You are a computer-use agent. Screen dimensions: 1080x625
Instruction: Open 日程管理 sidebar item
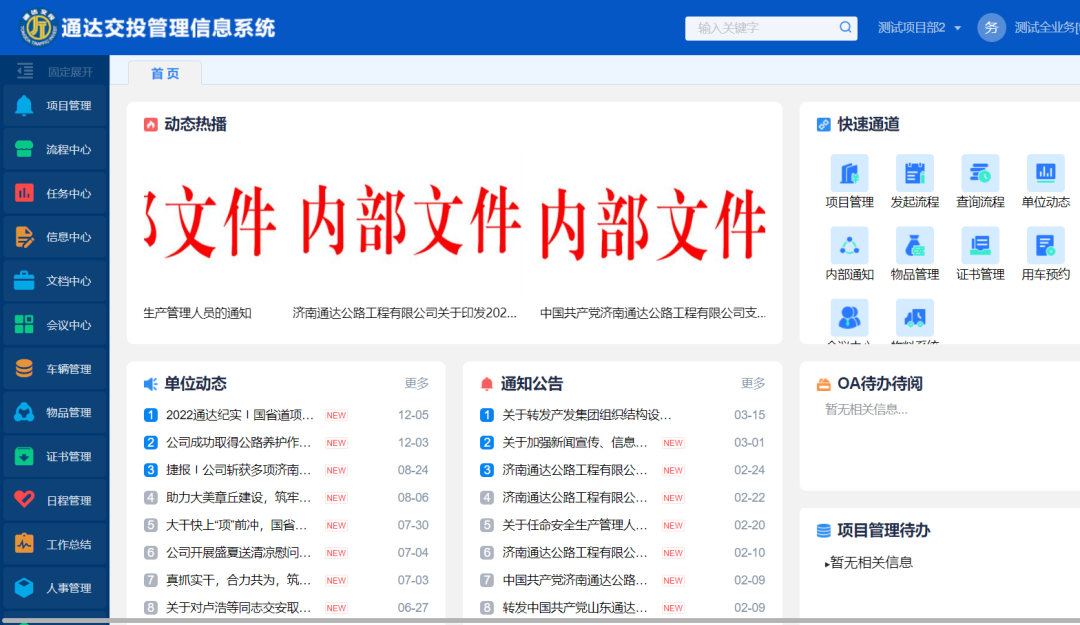click(54, 501)
